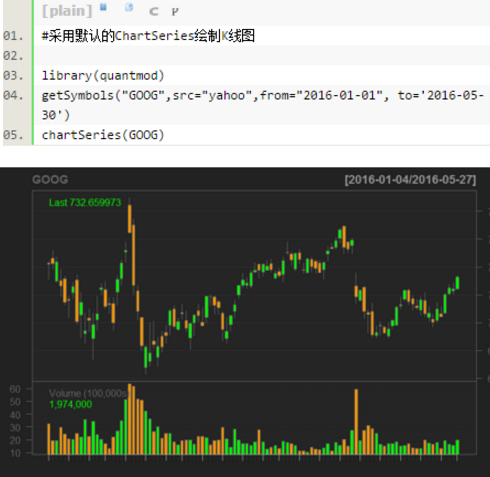
Task: Click the date range [2016-01-04/2016-05-27] label
Action: click(x=410, y=180)
